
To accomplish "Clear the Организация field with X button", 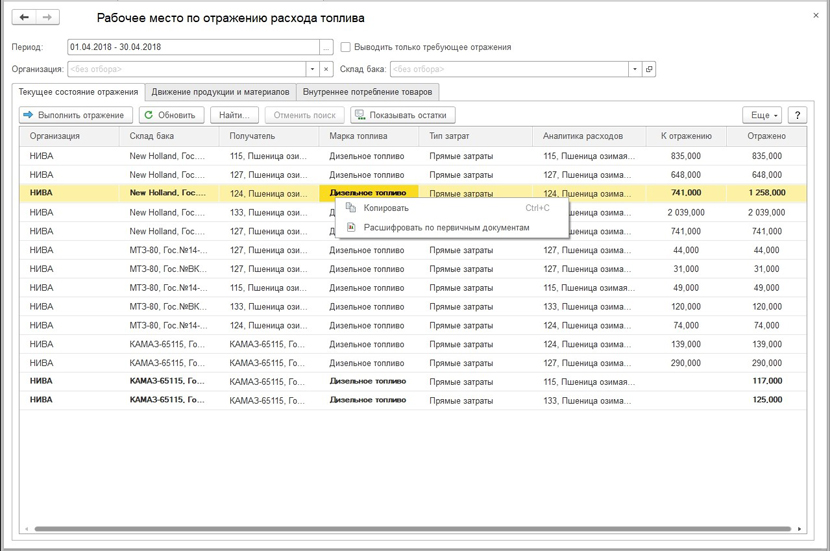I will click(326, 69).
